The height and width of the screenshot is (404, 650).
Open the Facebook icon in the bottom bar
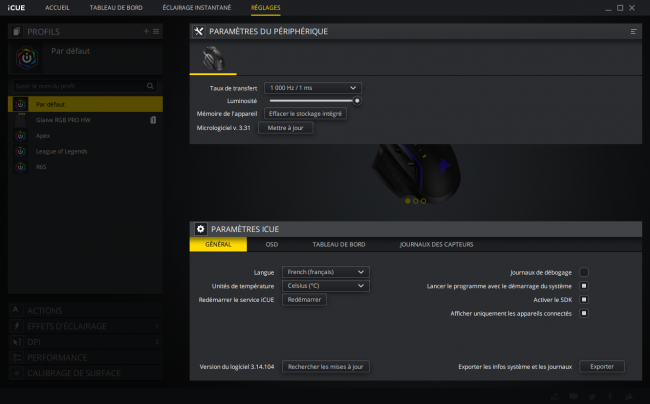pos(610,397)
